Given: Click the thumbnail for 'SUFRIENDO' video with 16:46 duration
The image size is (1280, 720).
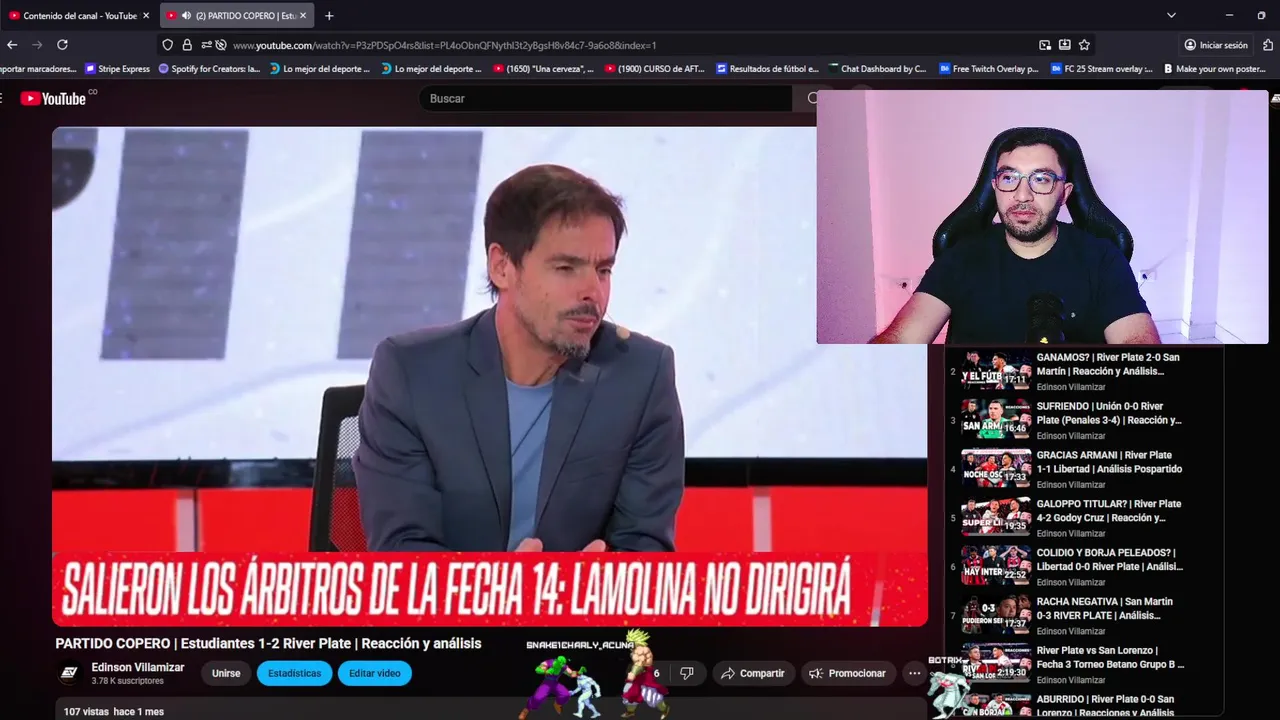Looking at the screenshot, I should point(996,420).
